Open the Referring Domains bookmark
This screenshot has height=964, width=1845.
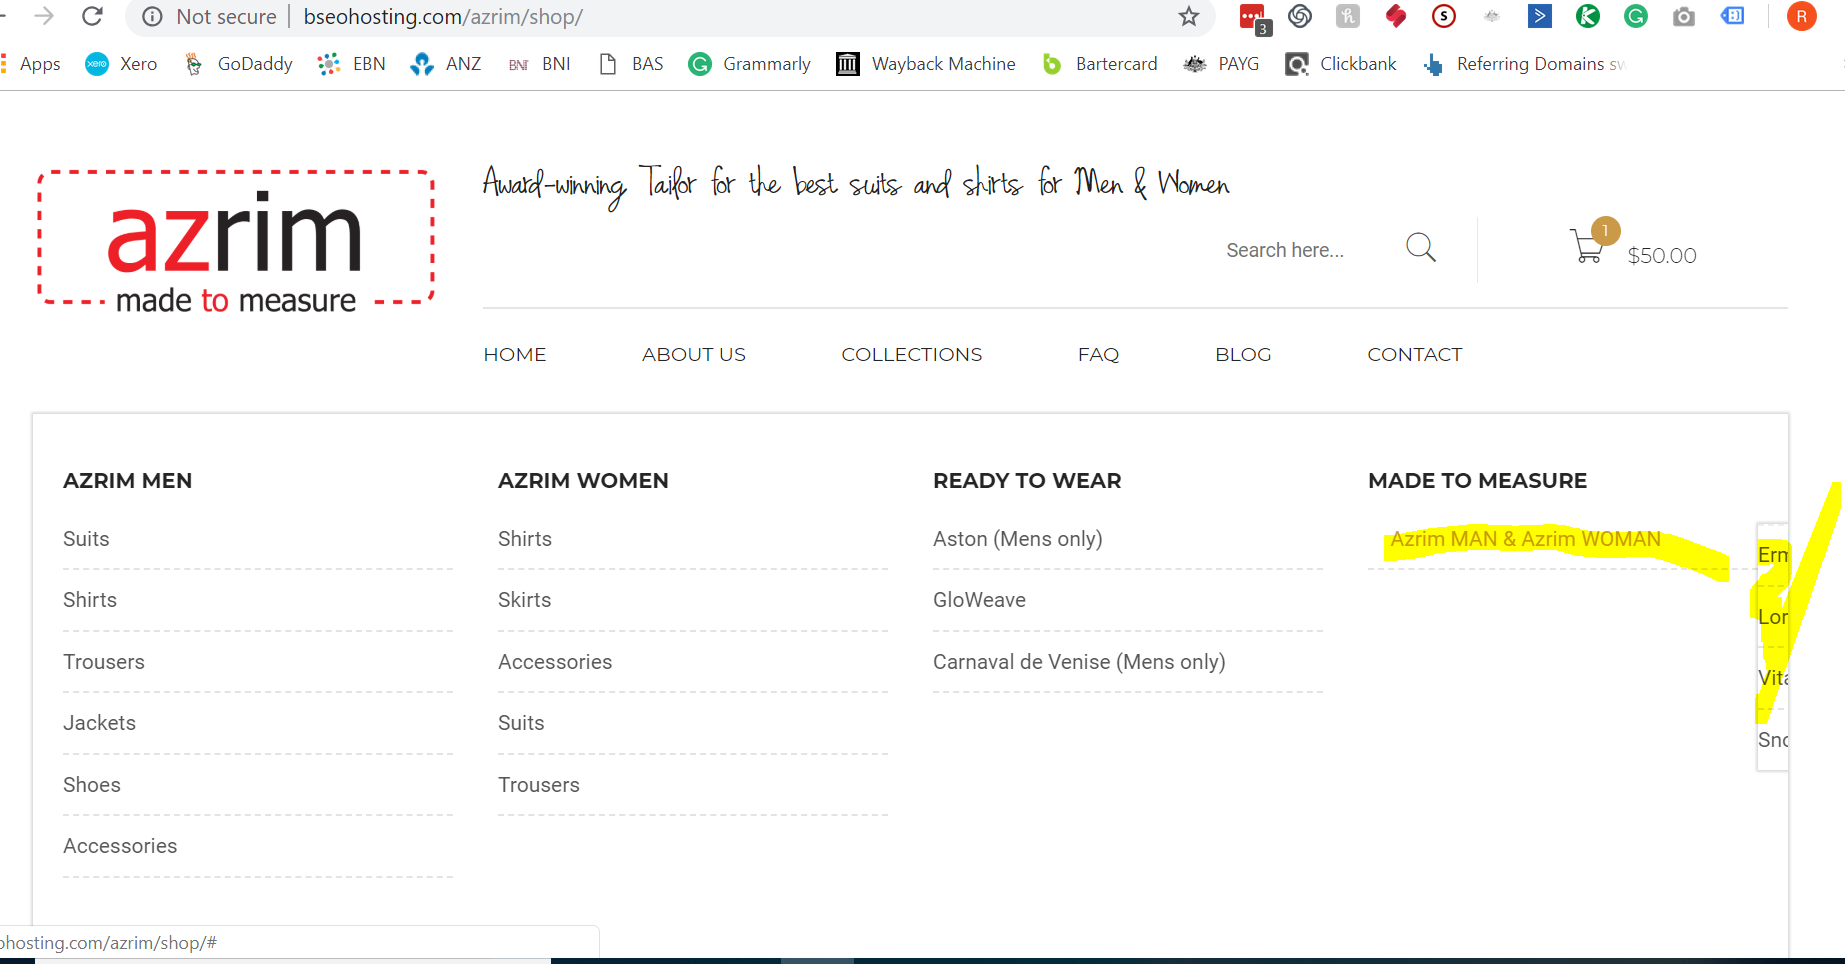pos(1524,64)
